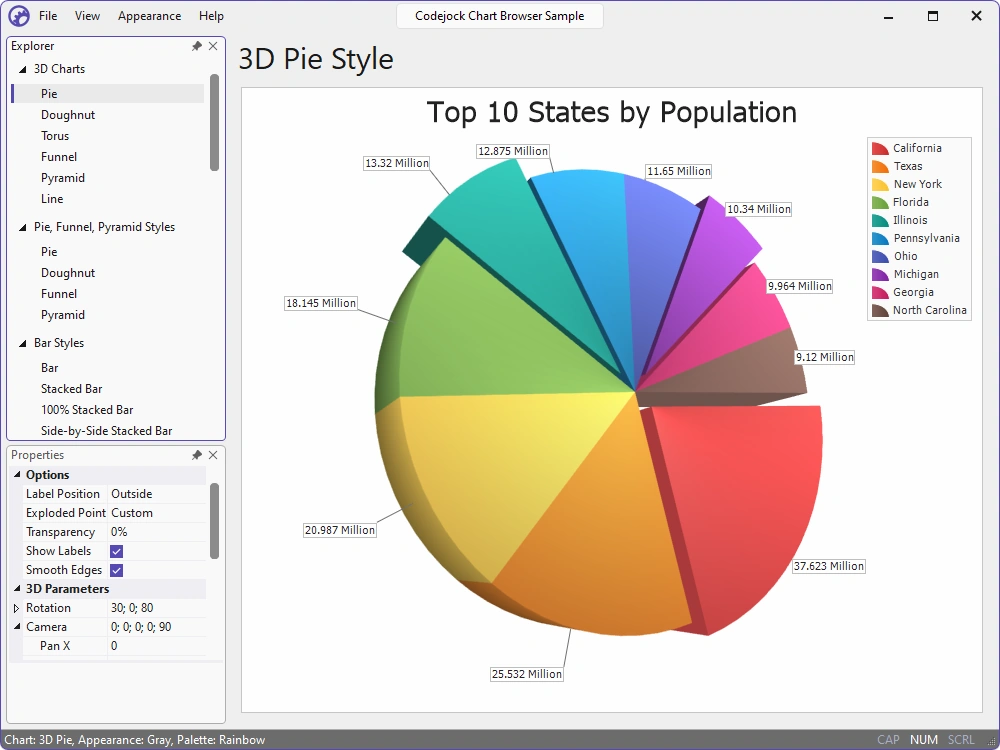Collapse the 3D Charts tree group
Screen dimensions: 1000x750
[22, 69]
